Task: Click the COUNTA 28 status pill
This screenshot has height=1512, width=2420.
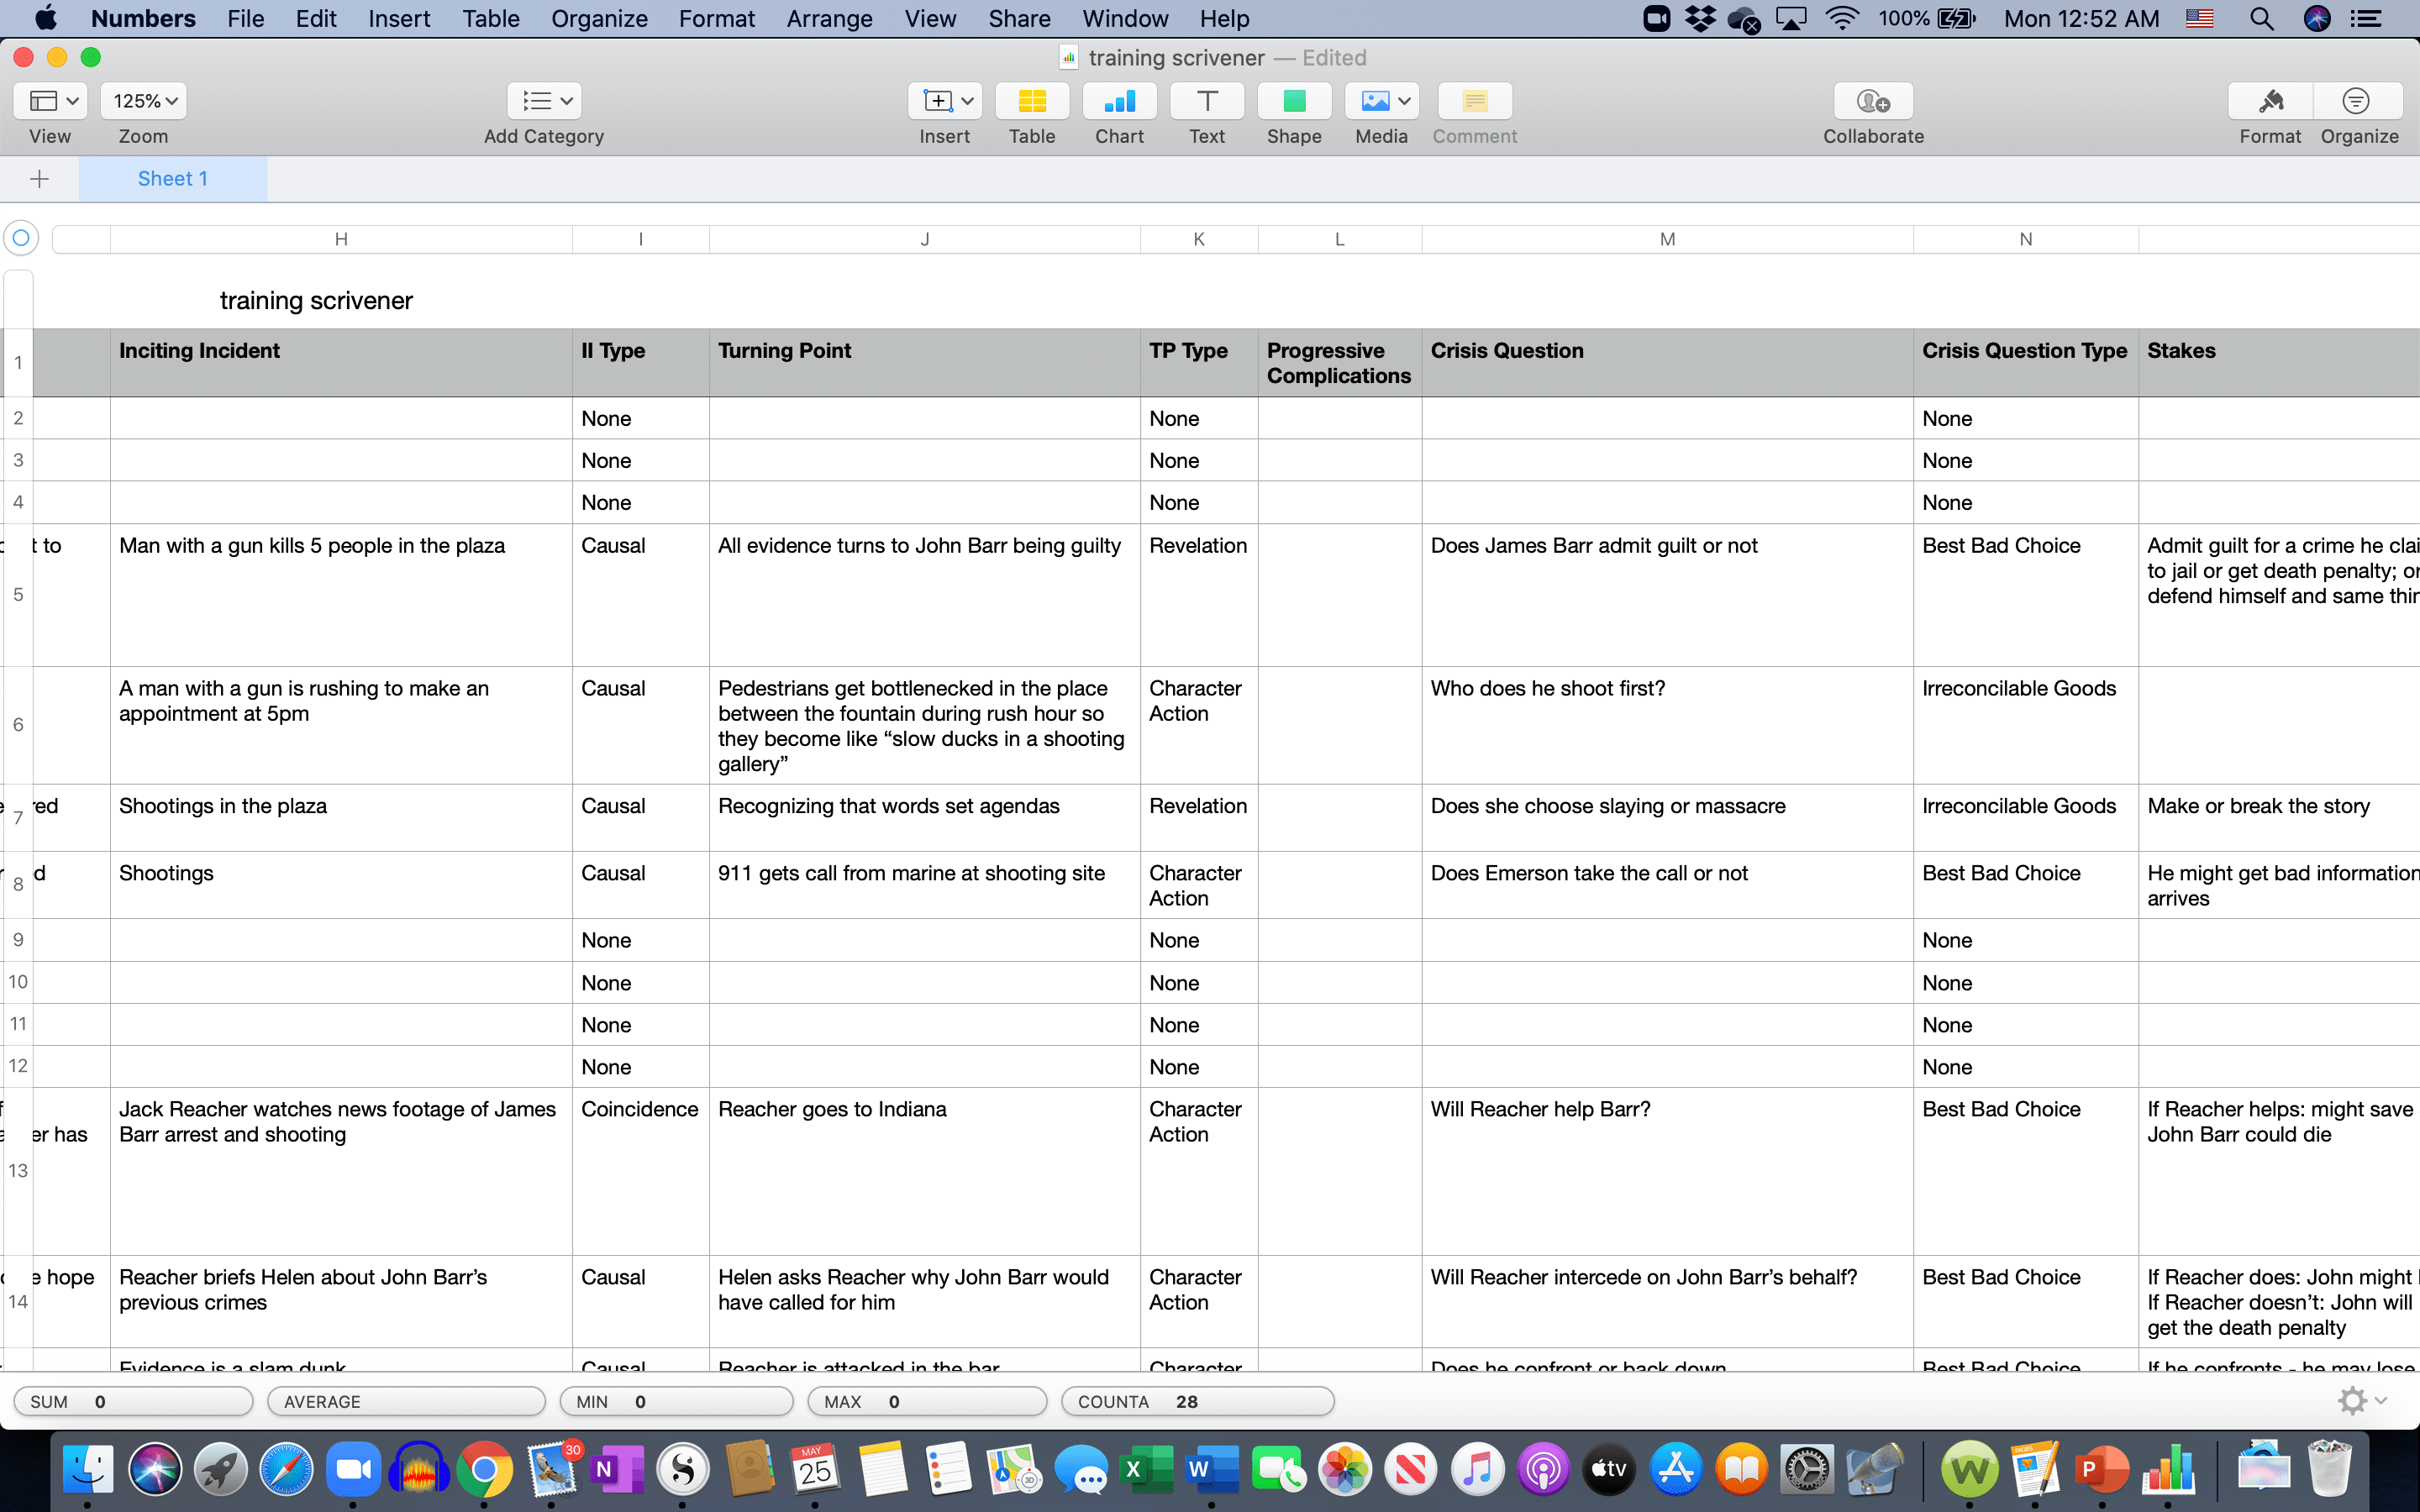Action: (1196, 1401)
